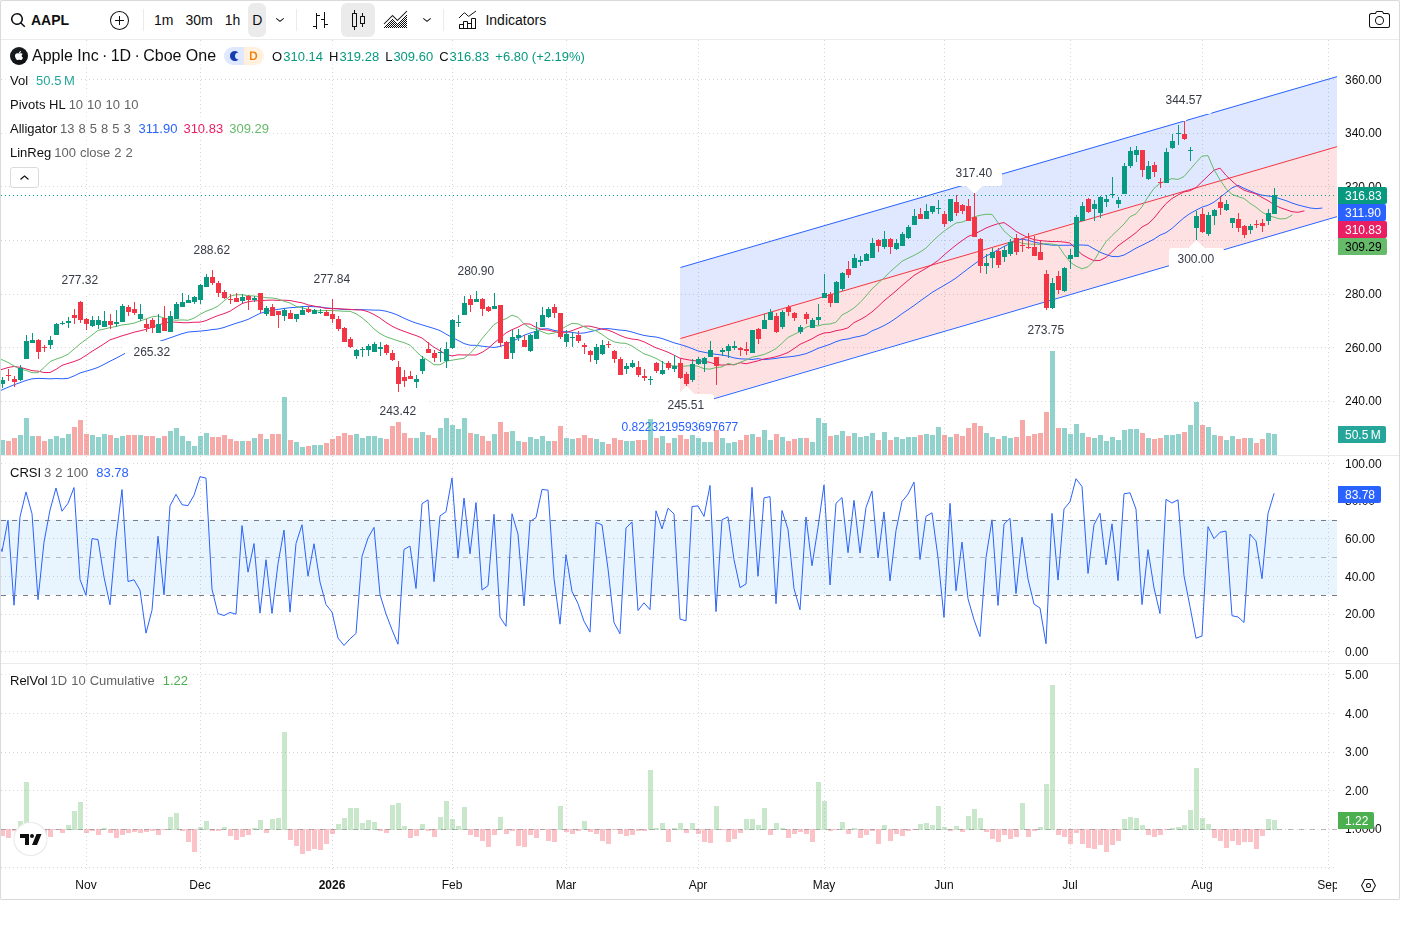Click the 316.83 current price label
Image resolution: width=1420 pixels, height=950 pixels.
click(1362, 196)
